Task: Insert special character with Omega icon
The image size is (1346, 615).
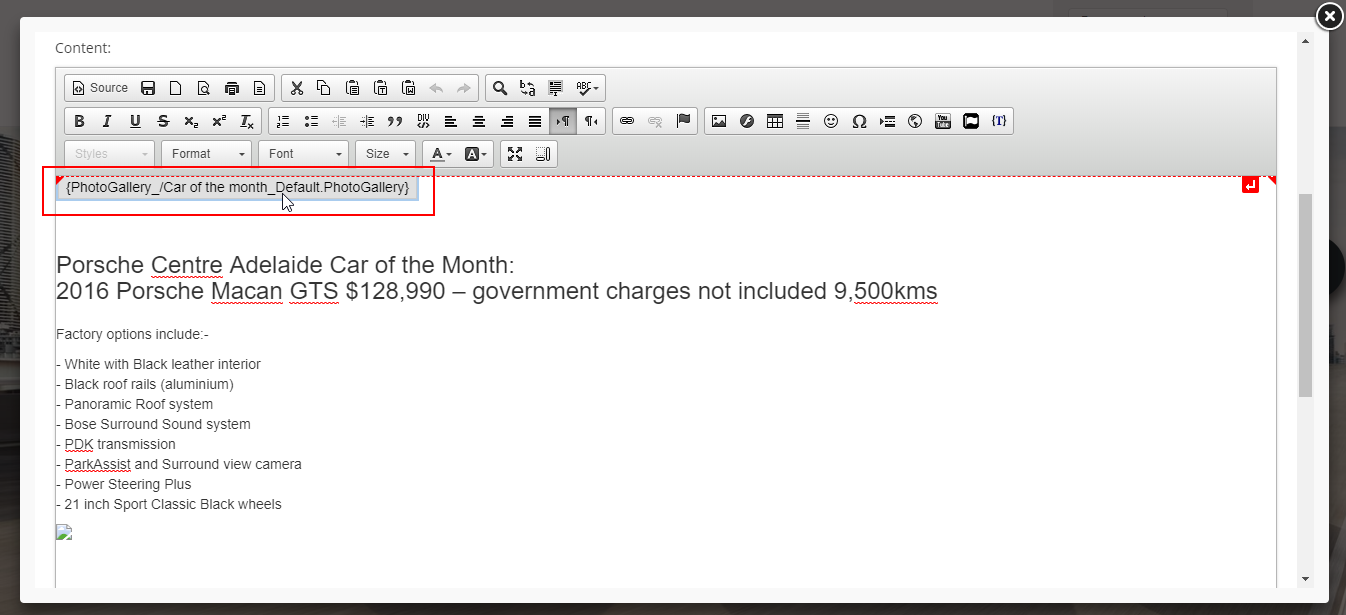Action: [x=858, y=121]
